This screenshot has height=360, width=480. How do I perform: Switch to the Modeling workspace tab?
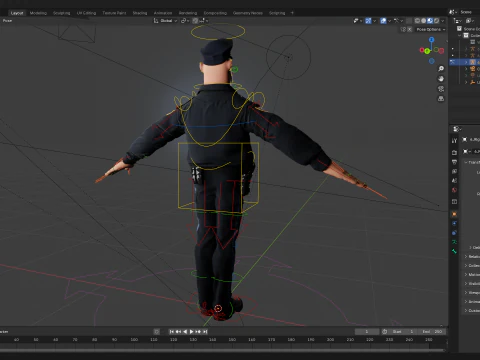[x=38, y=13]
